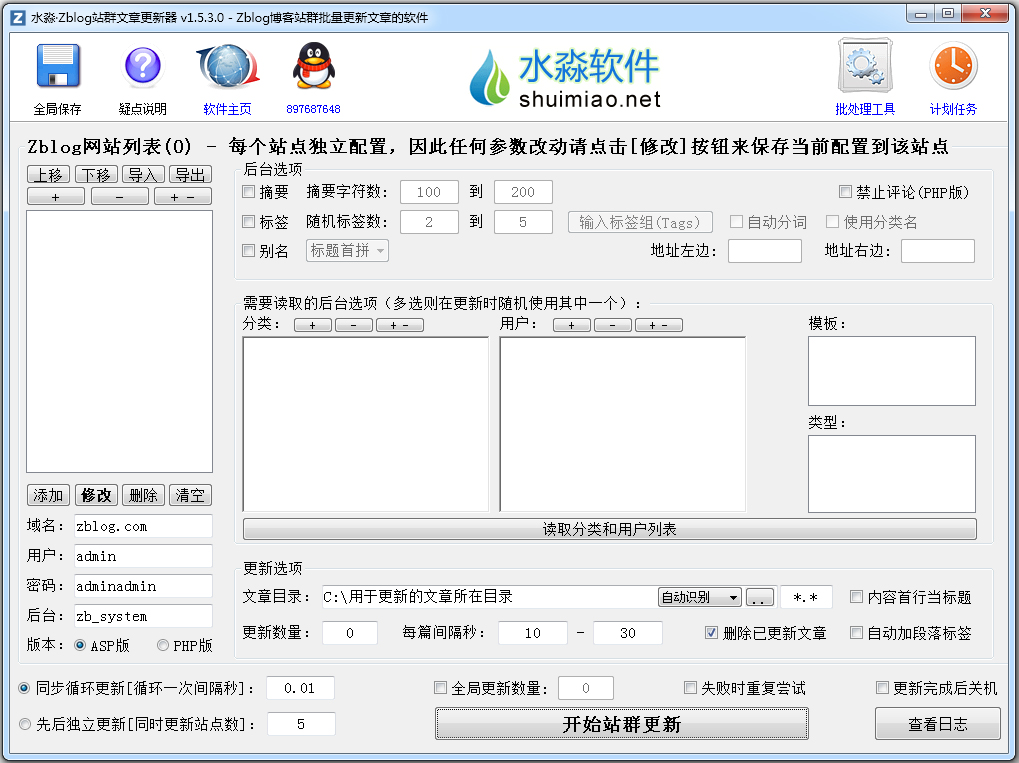Image resolution: width=1019 pixels, height=763 pixels.
Task: Click the 用户 + − button
Action: 658,325
